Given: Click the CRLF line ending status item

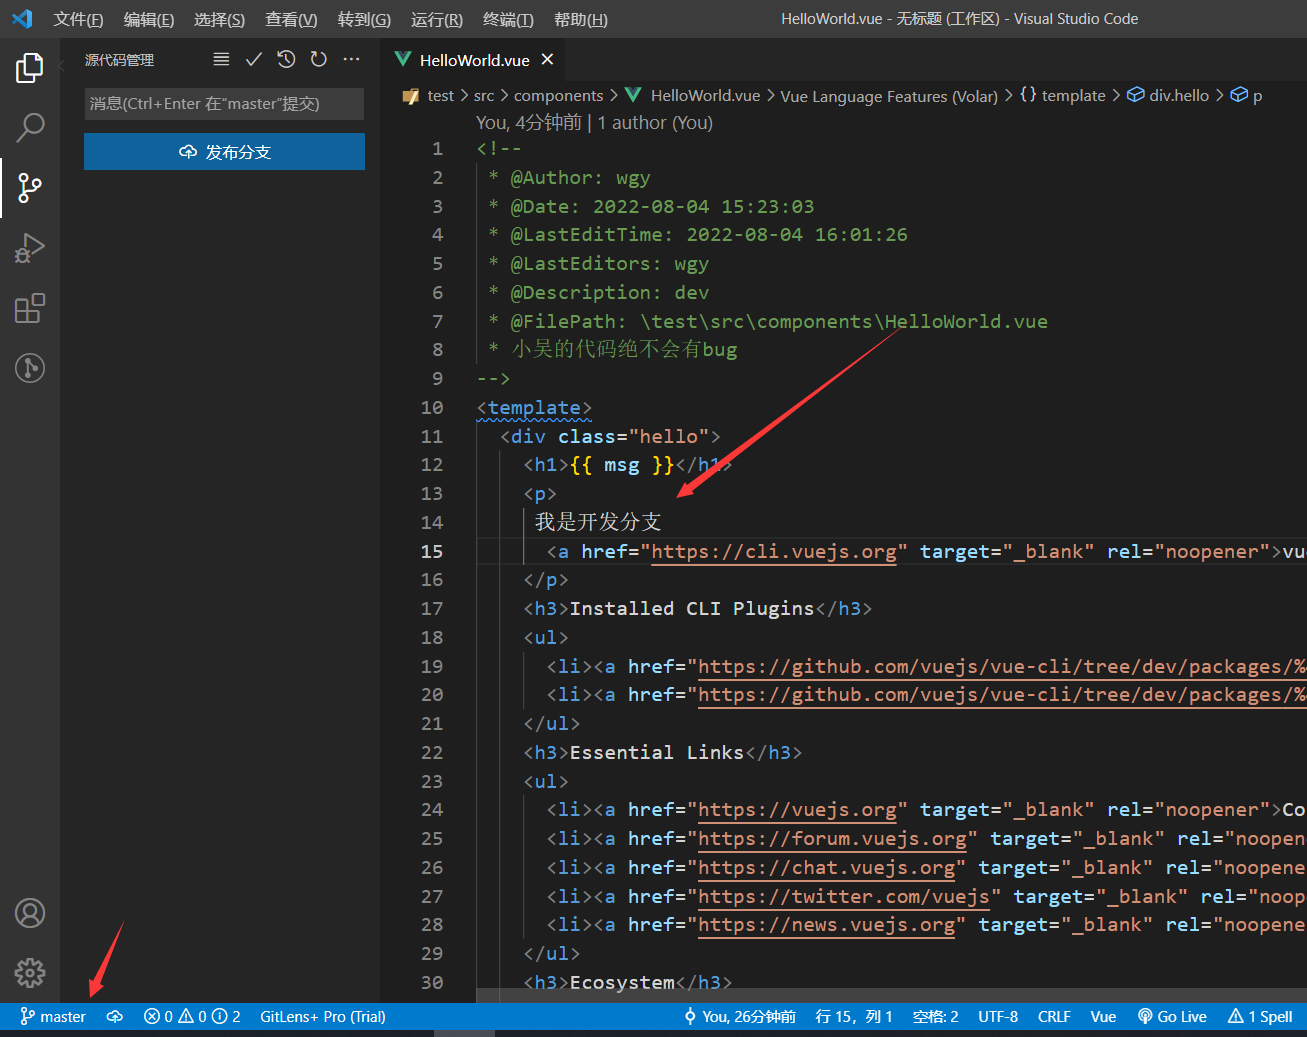Looking at the screenshot, I should (1054, 1017).
